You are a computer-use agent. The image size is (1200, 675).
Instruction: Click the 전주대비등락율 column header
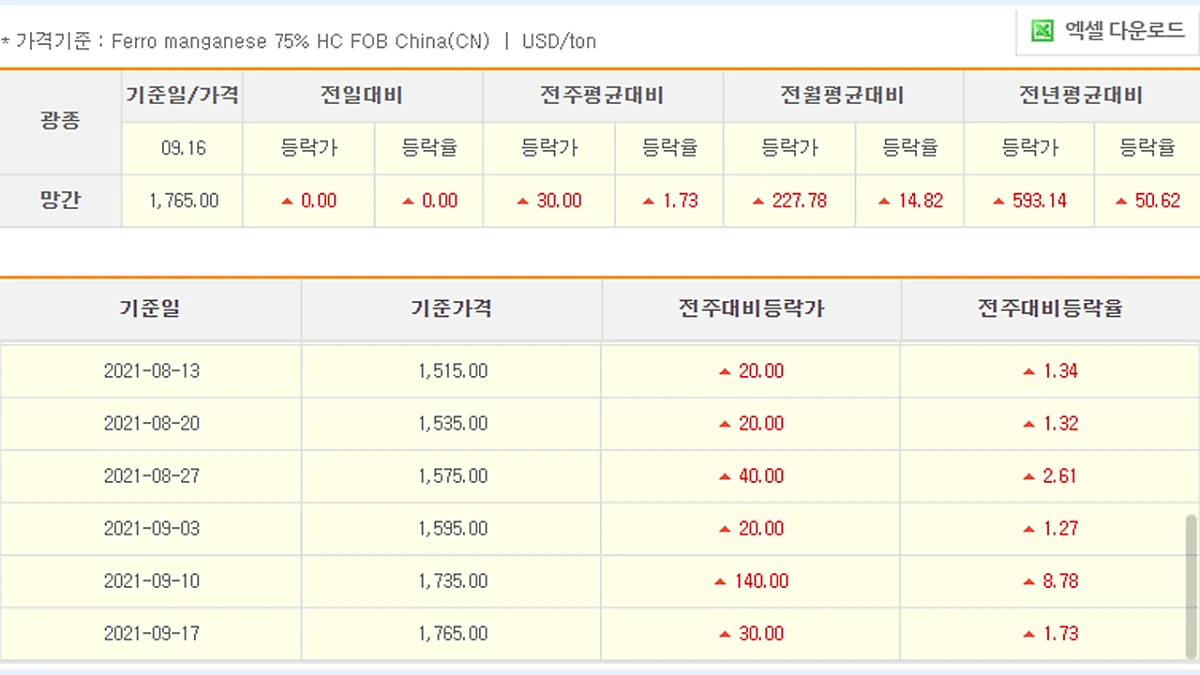[1048, 309]
